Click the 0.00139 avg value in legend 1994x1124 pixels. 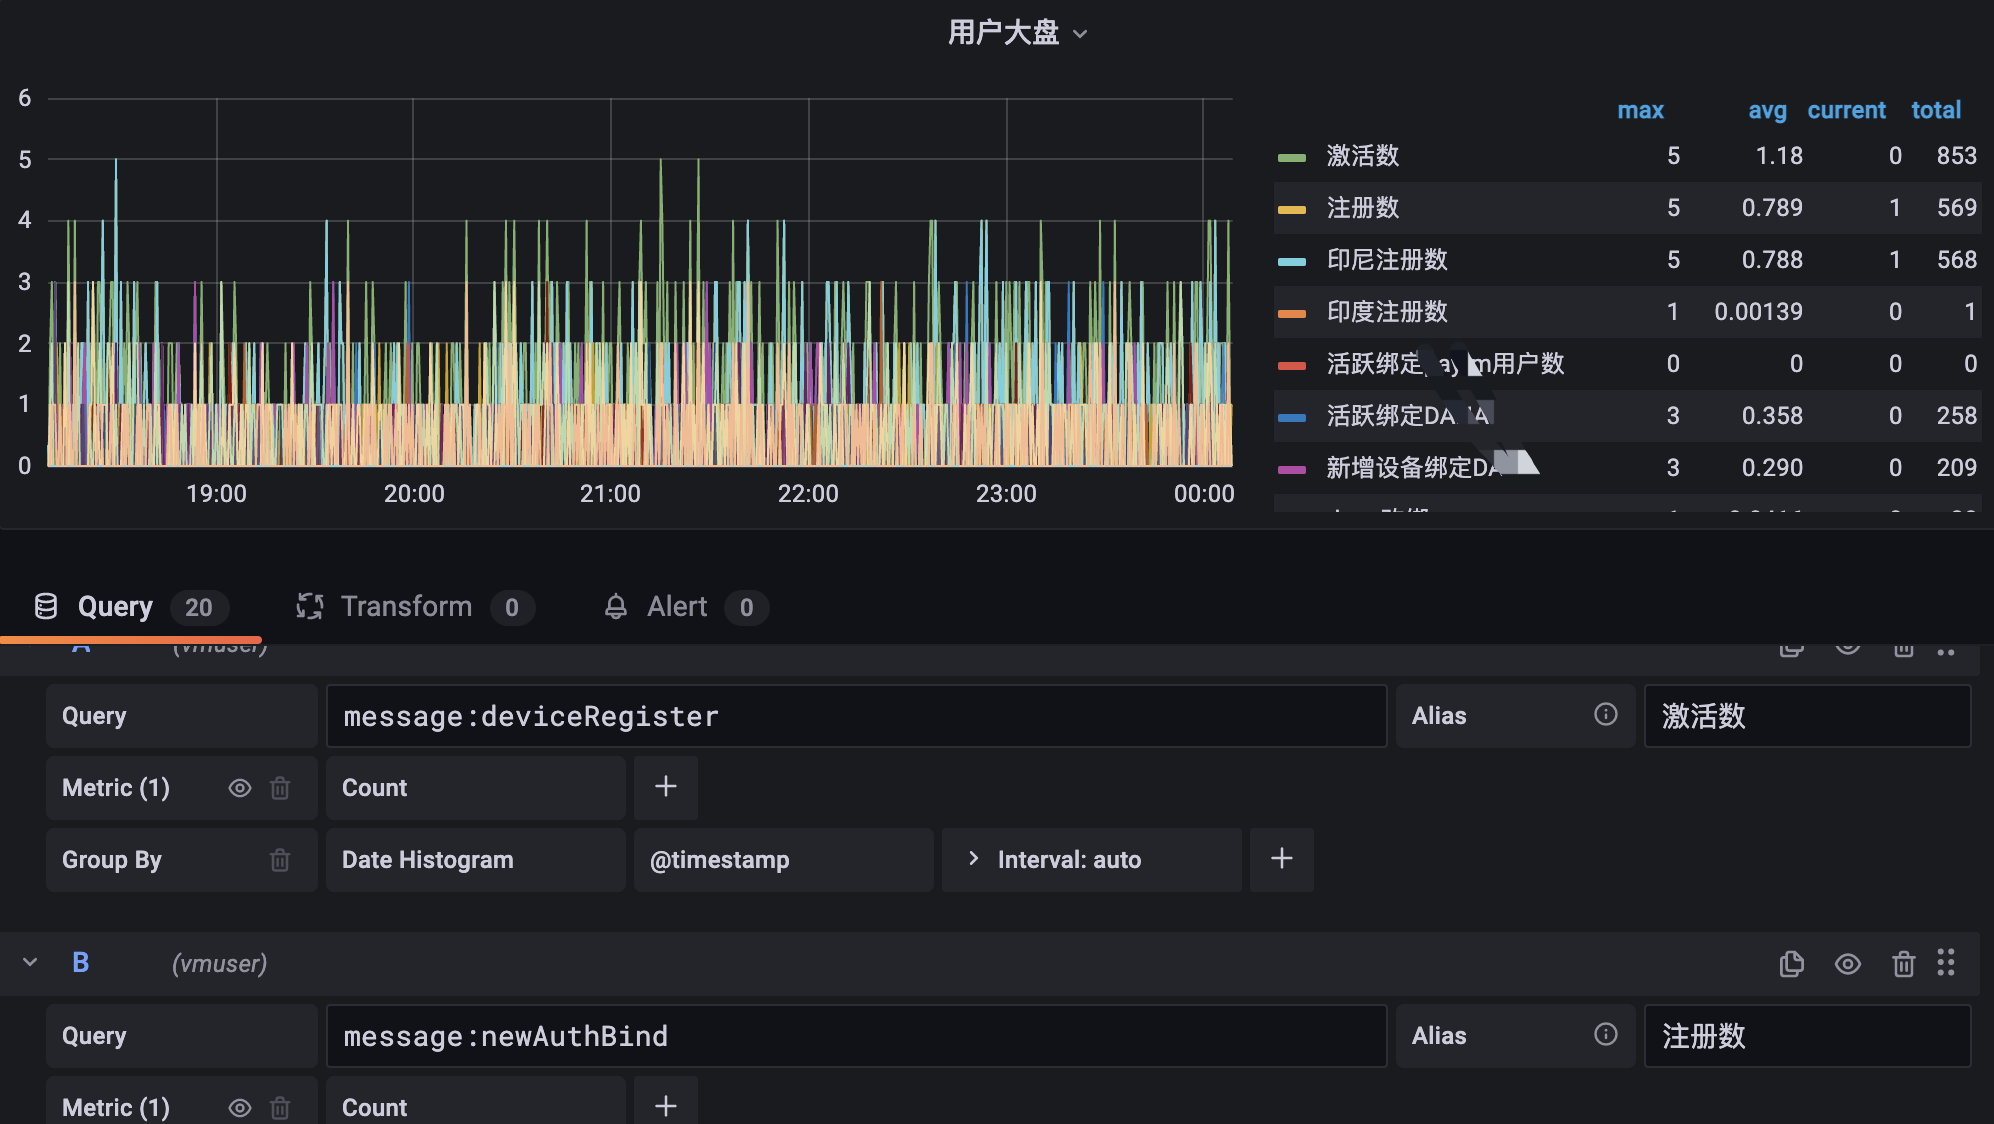click(x=1758, y=312)
